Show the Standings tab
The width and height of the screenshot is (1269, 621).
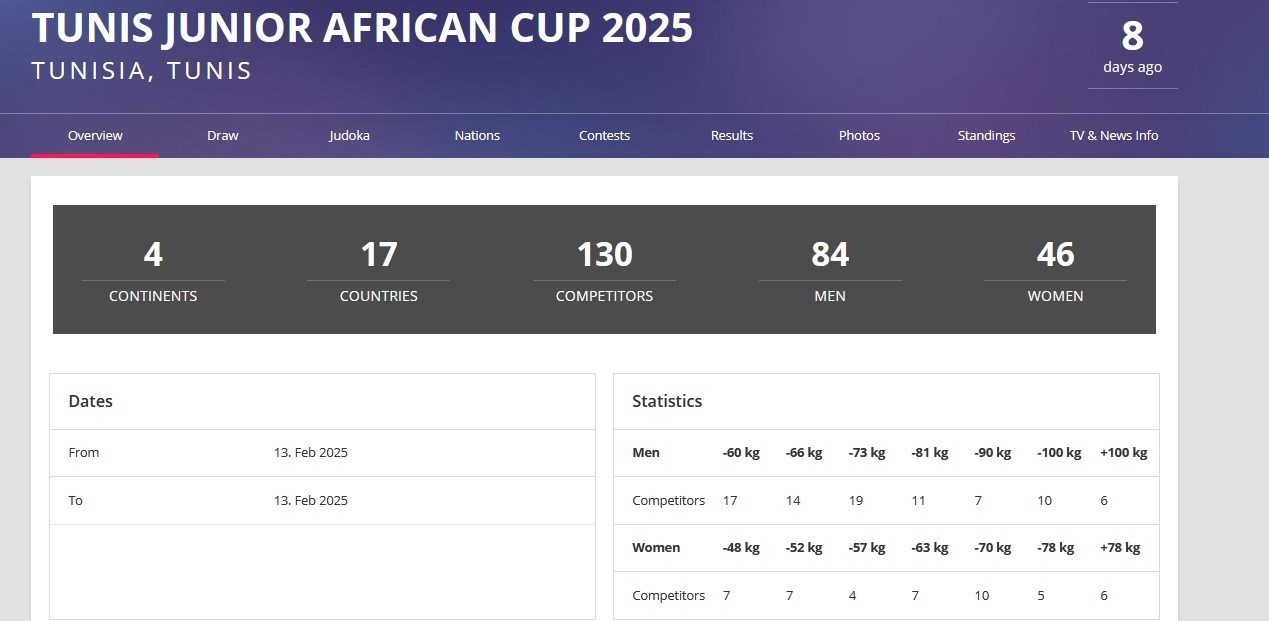click(x=986, y=136)
